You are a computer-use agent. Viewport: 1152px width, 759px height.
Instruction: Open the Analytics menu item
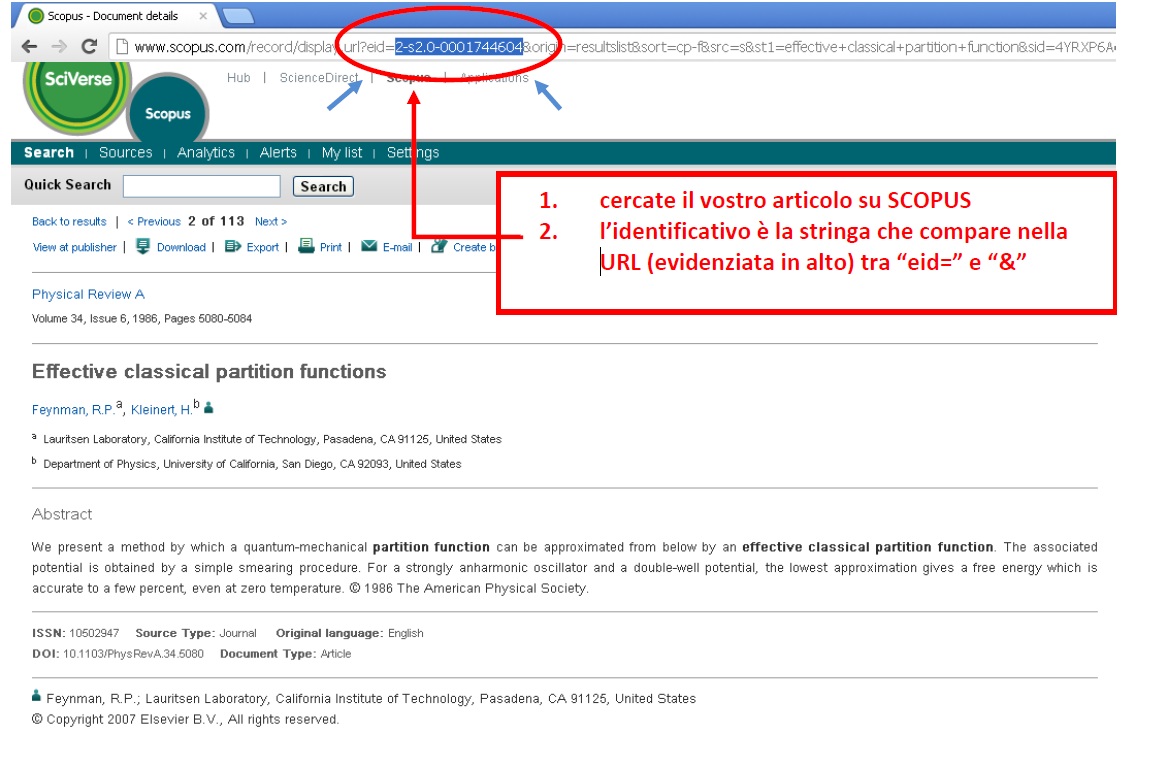[205, 153]
